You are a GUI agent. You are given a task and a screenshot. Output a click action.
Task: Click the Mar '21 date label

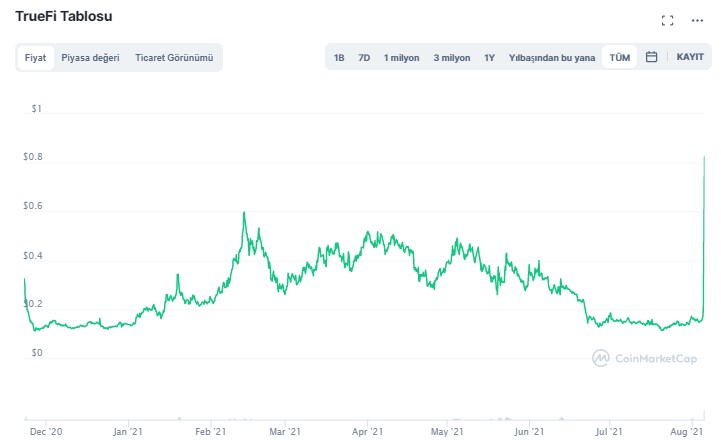(x=285, y=432)
